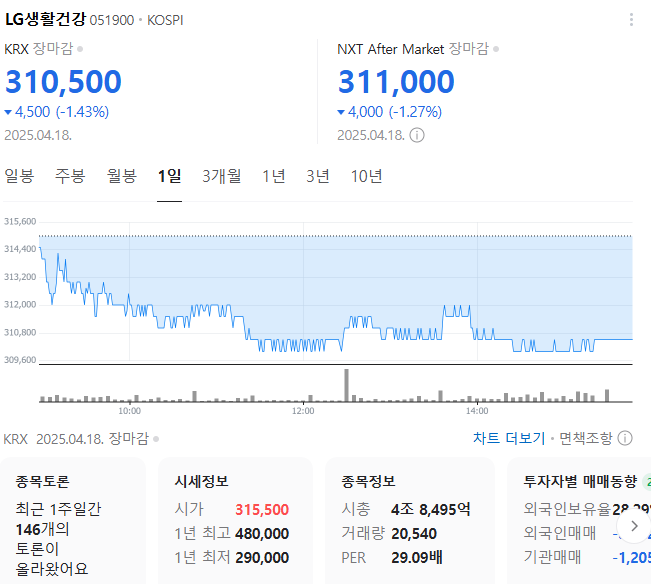Open the three-dot more options menu
Screen dimensions: 651x584
[631, 20]
